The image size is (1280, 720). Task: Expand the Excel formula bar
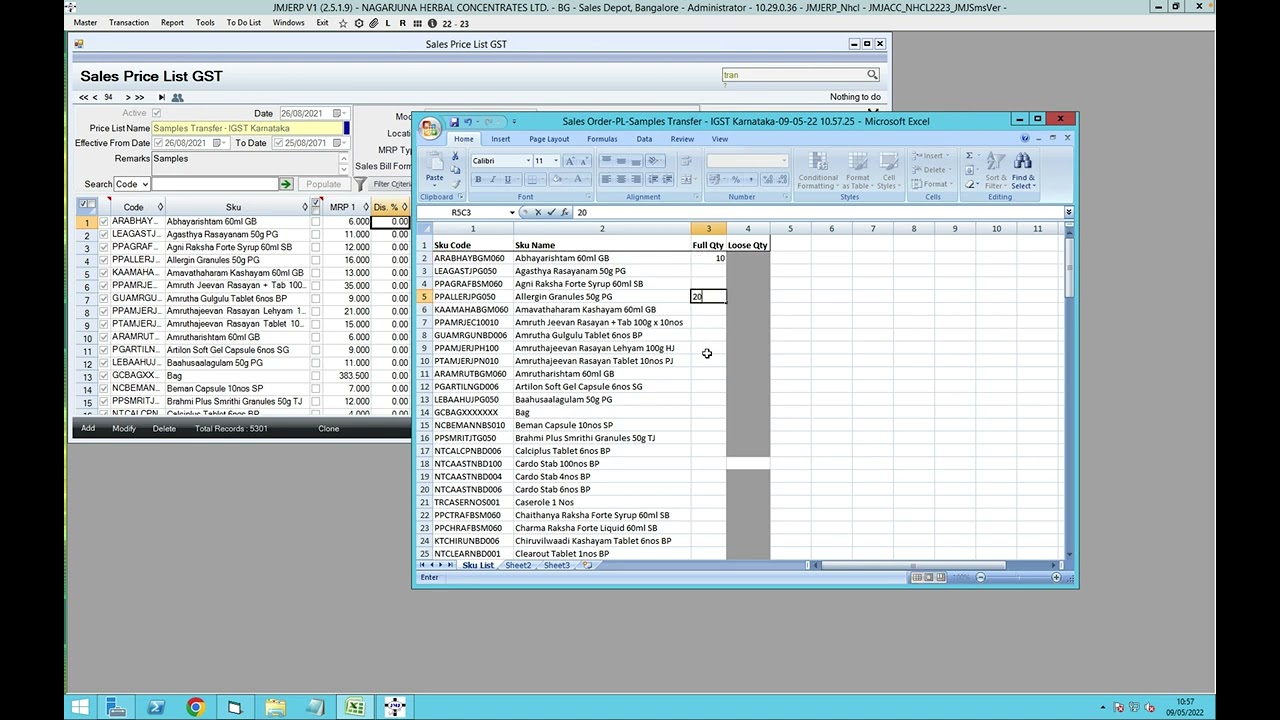(1068, 212)
